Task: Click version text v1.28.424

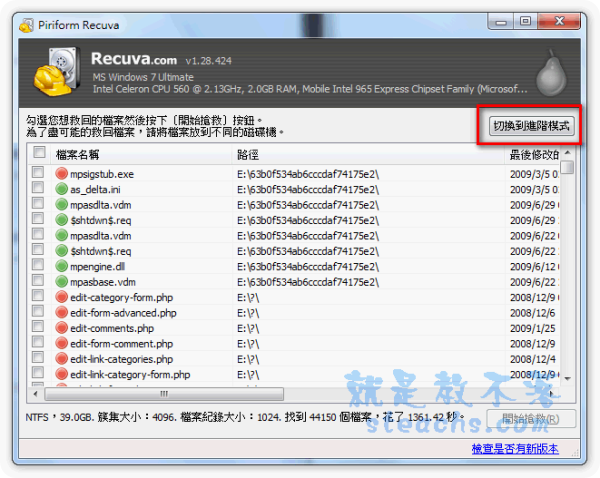Action: 209,61
